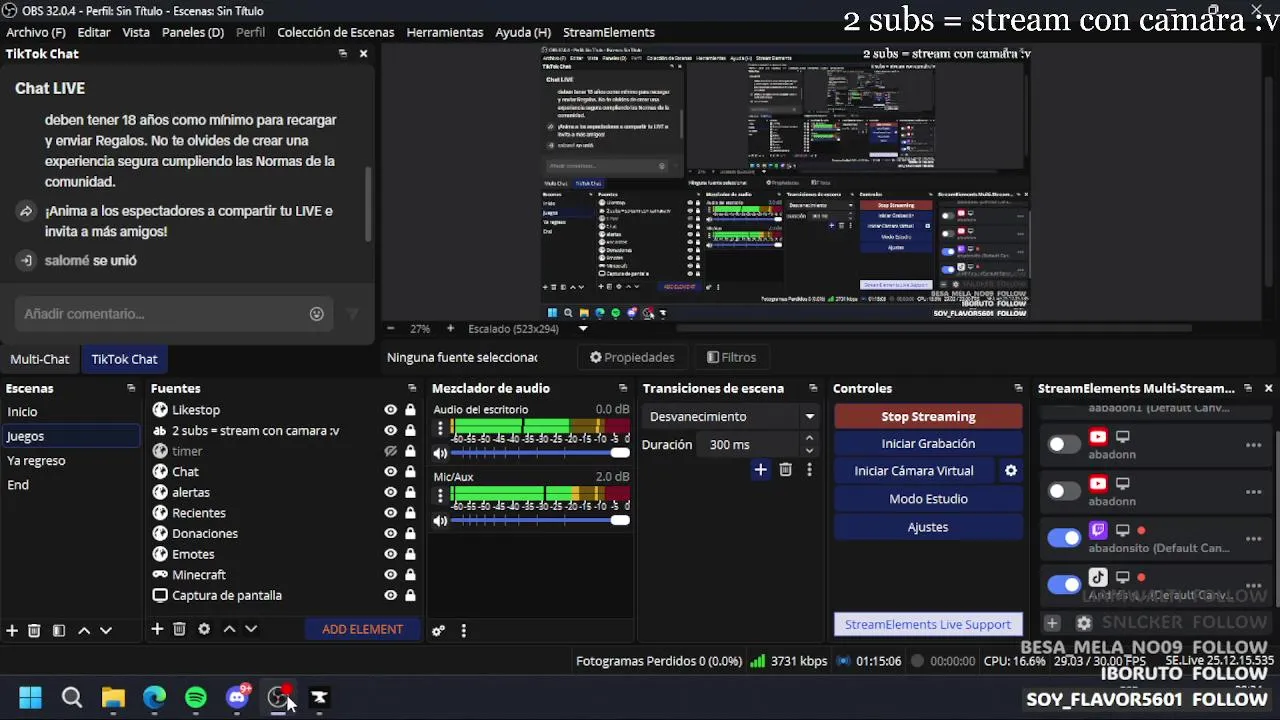Screen dimensions: 1280x720
Task: Lock icon for Likestop source
Action: [410, 410]
